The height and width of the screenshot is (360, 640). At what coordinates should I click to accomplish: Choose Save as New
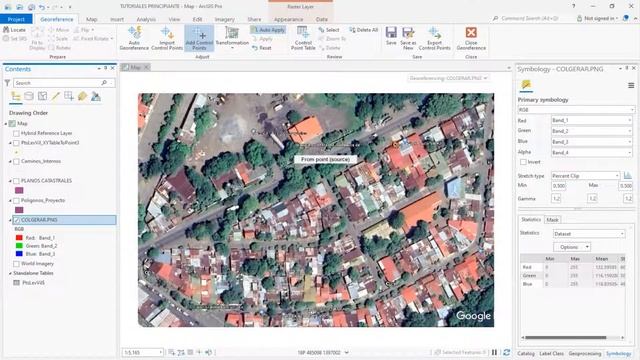tap(408, 38)
